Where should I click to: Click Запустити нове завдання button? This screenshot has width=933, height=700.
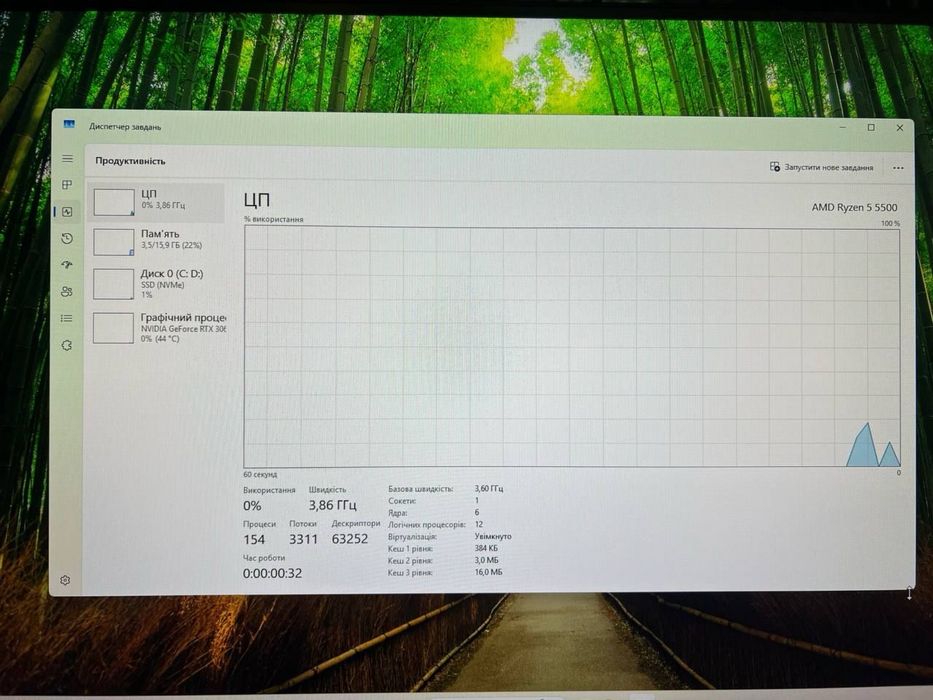[822, 167]
